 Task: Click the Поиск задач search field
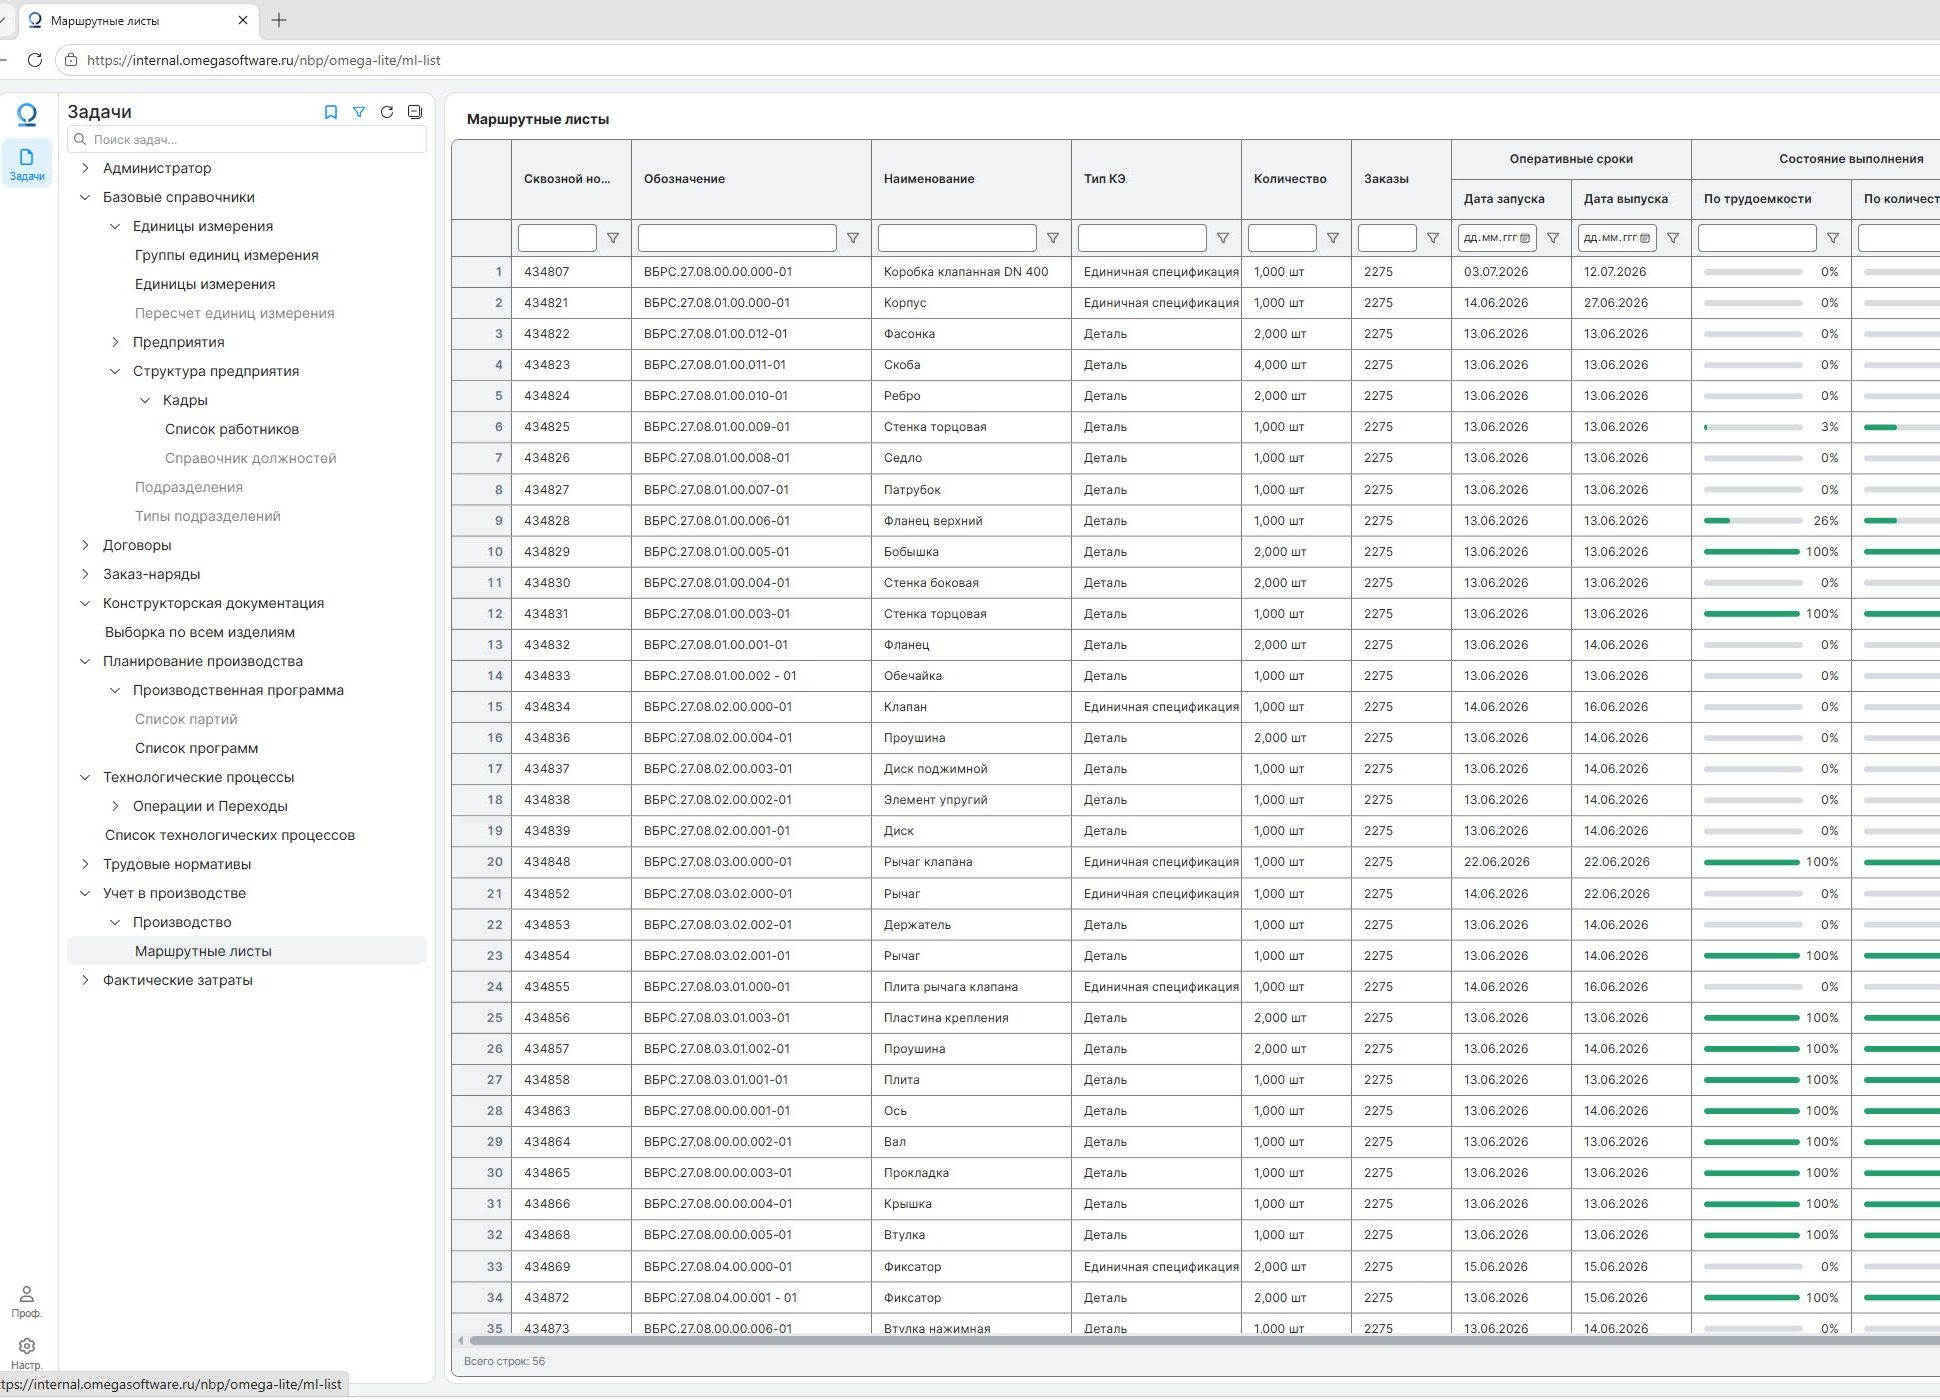point(247,139)
